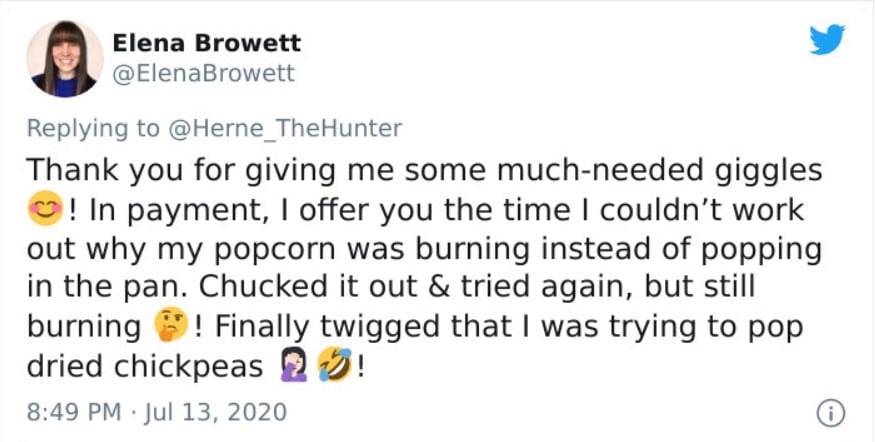Click the word "popcorn" in tweet
The height and width of the screenshot is (442, 875).
pos(258,249)
